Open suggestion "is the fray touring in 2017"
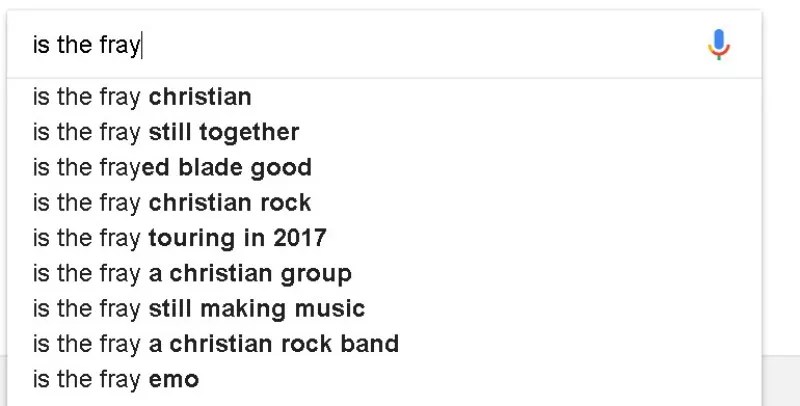Viewport: 800px width, 406px height. (x=179, y=238)
